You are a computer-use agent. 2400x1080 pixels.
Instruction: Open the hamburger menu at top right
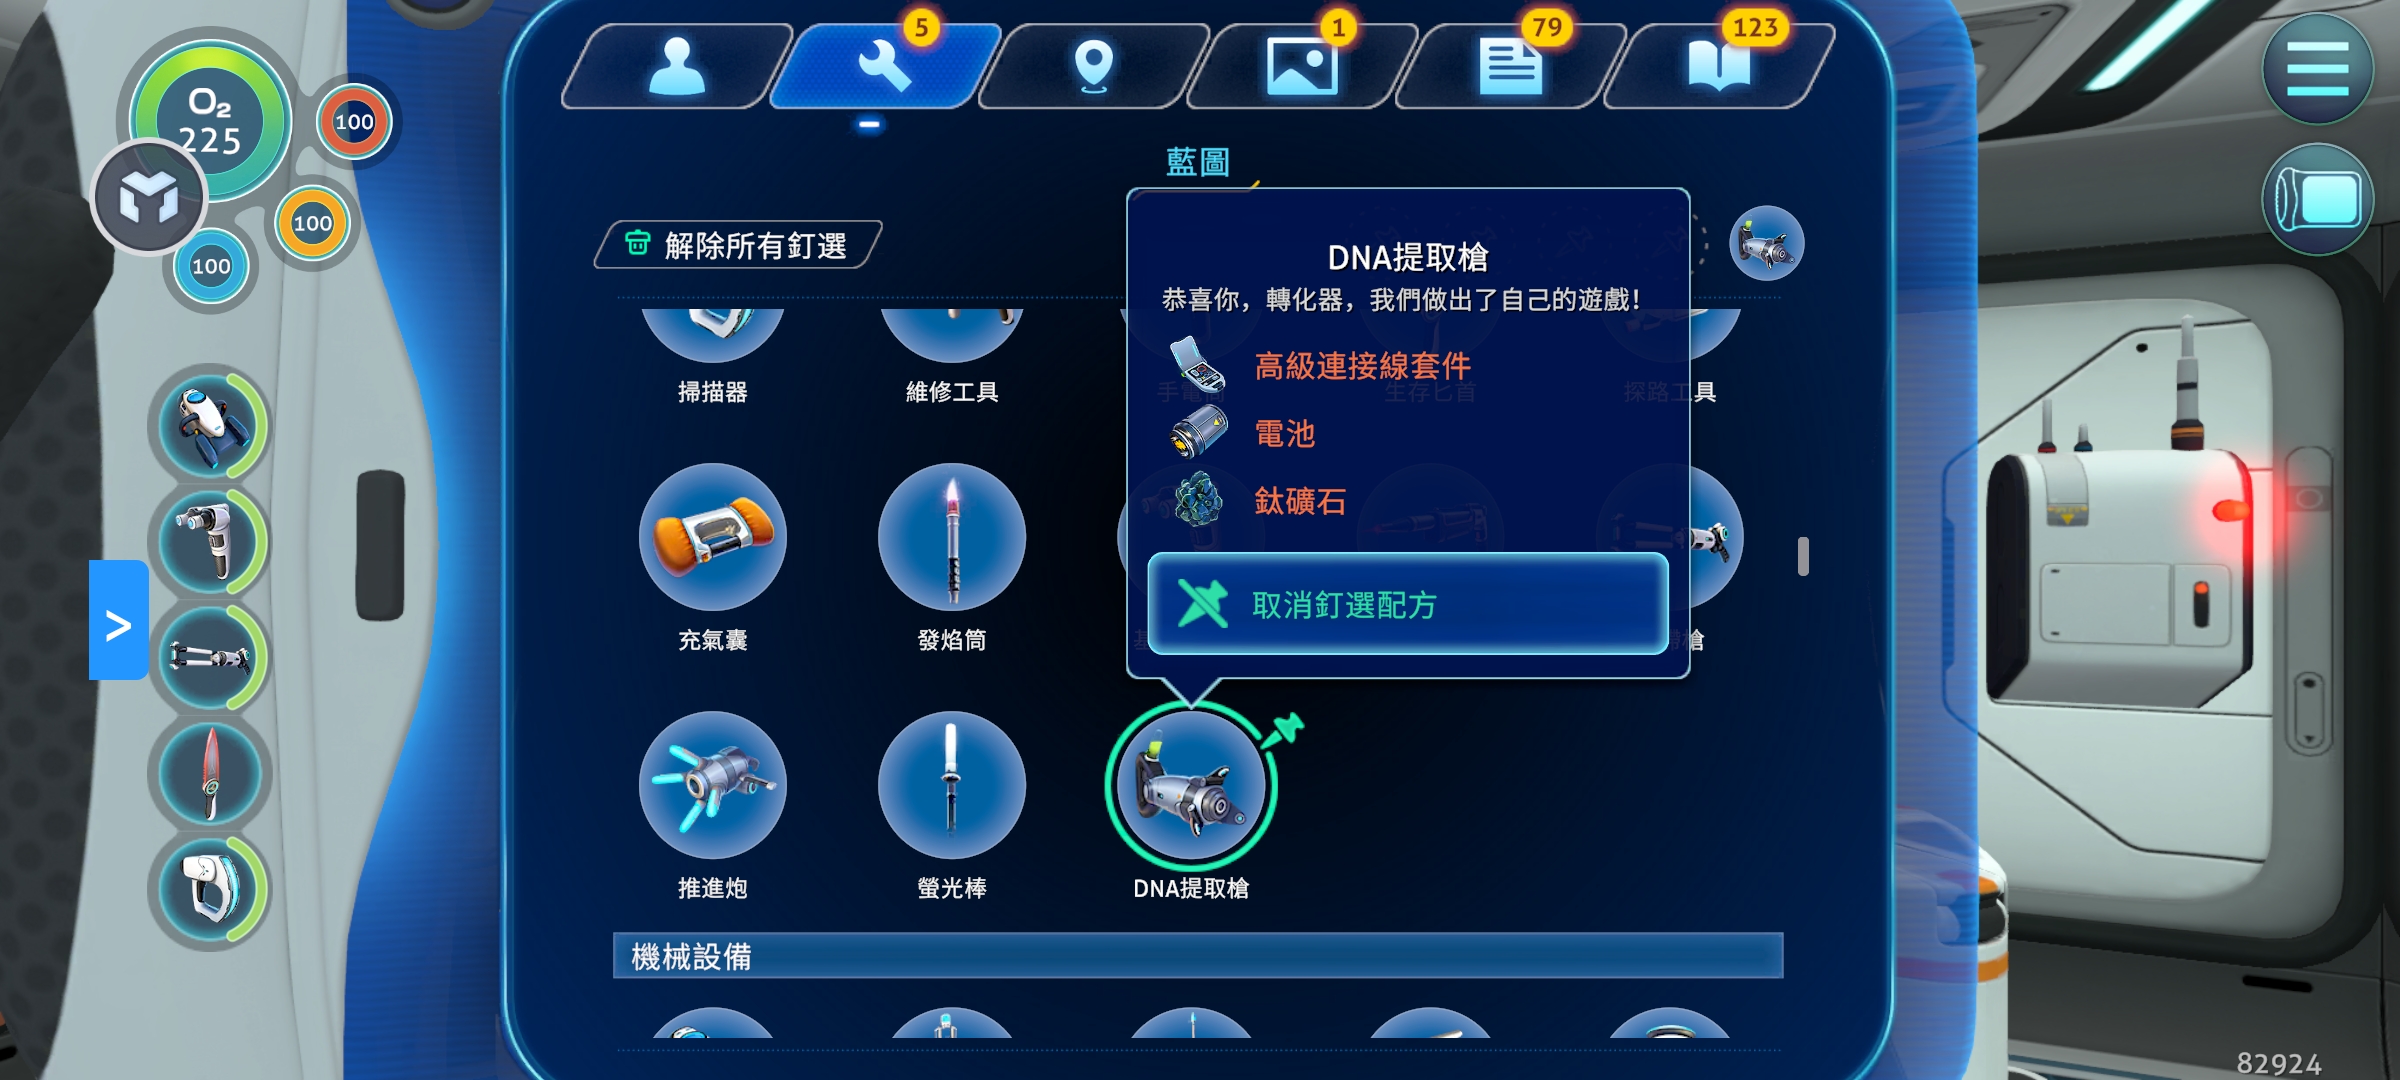[2317, 69]
